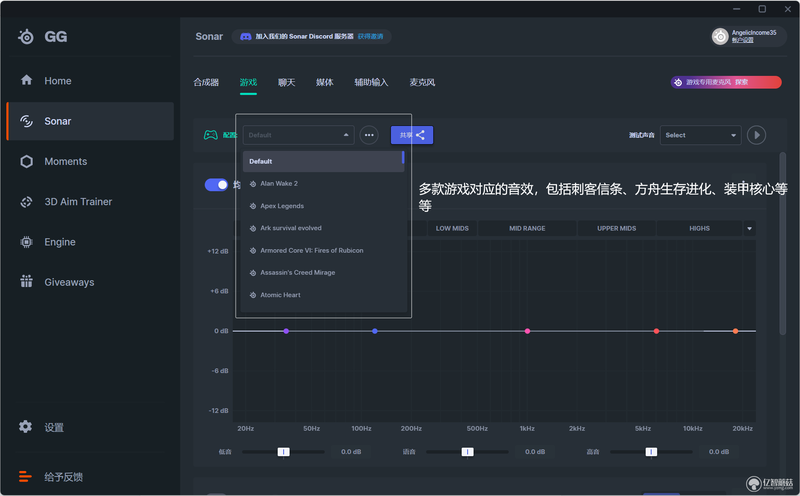Viewport: 800px width, 496px height.
Task: Click the 给予反馈 feedback label
Action: point(64,477)
